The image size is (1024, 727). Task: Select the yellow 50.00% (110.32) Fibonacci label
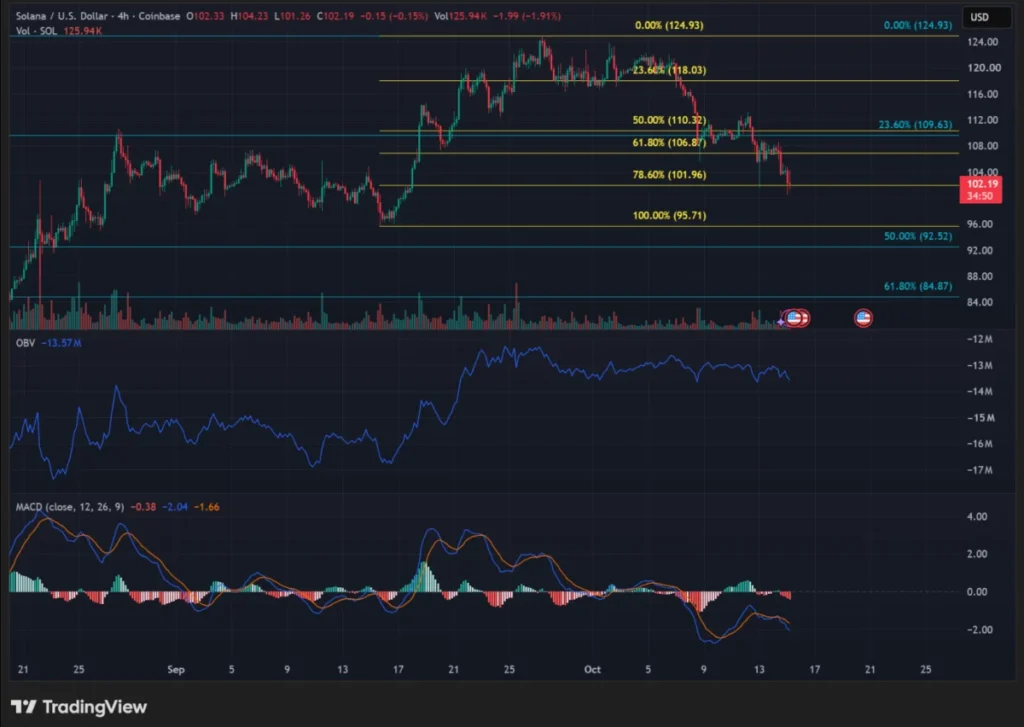pyautogui.click(x=669, y=120)
